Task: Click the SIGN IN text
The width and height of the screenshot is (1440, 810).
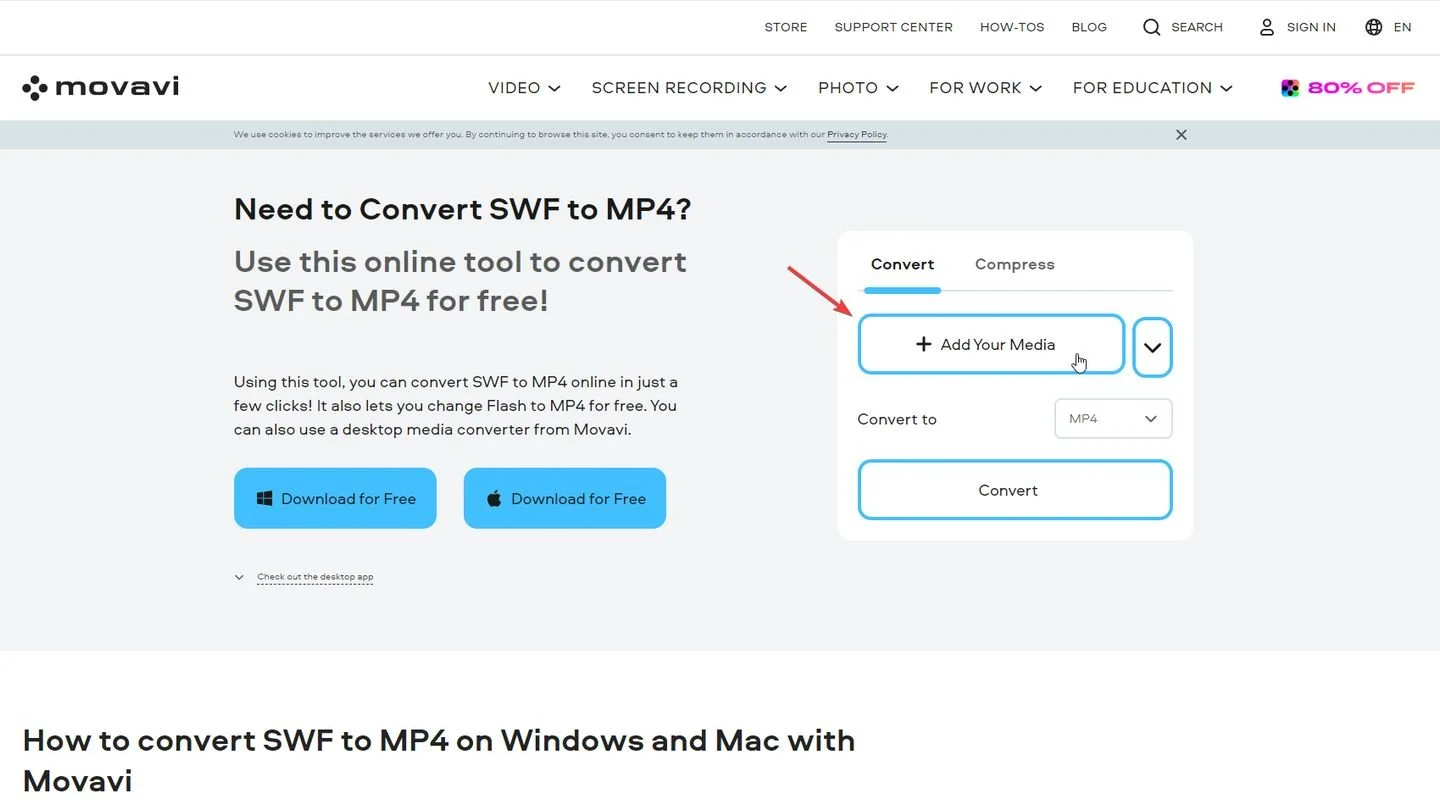Action: click(1311, 27)
